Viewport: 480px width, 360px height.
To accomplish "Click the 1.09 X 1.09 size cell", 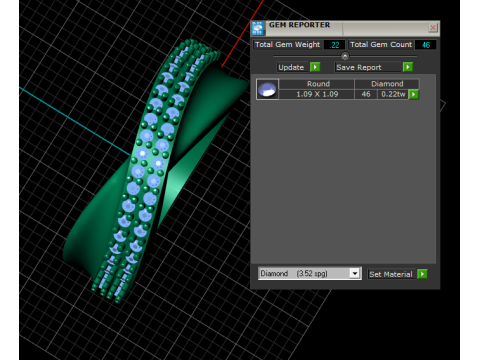I will 316,94.
